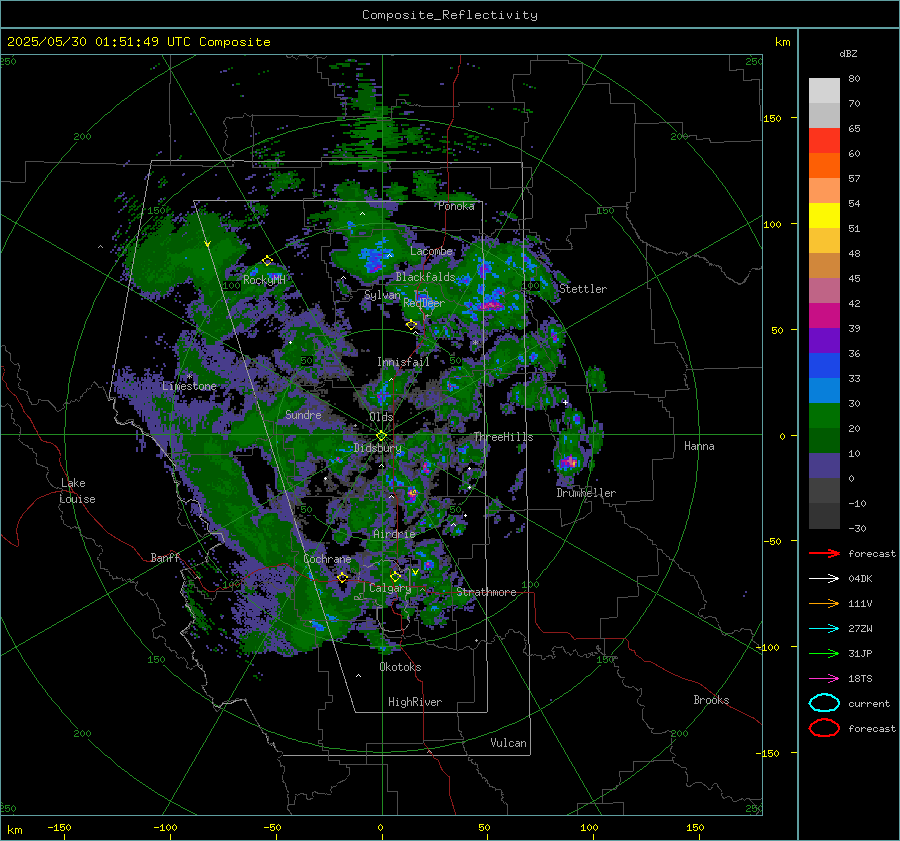Click the -150 tick label on bottom axis
900x841 pixels.
click(59, 827)
